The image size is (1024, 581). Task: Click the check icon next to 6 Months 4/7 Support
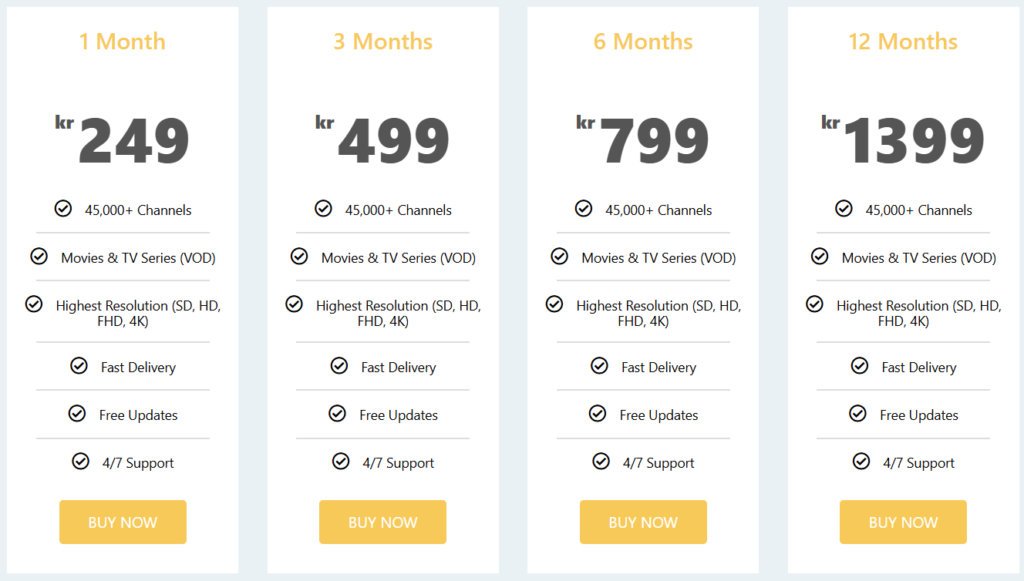point(601,462)
